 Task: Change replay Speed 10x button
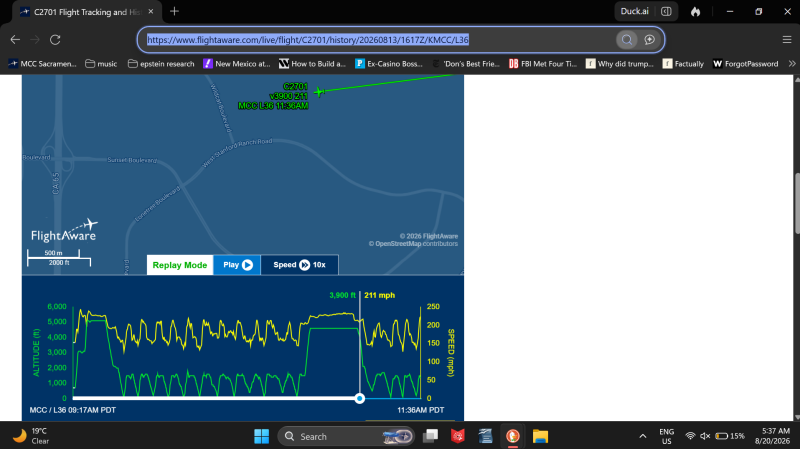(x=299, y=265)
